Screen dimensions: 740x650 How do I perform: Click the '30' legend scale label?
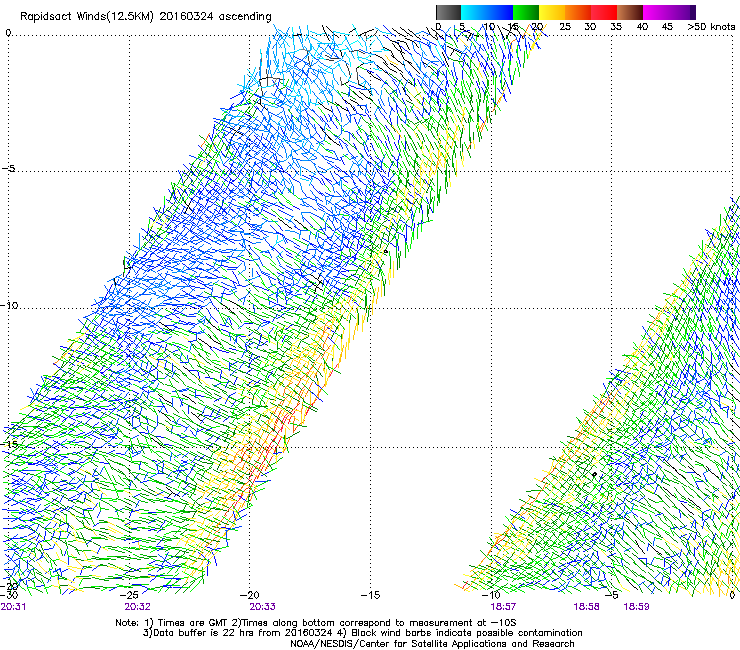coord(590,27)
